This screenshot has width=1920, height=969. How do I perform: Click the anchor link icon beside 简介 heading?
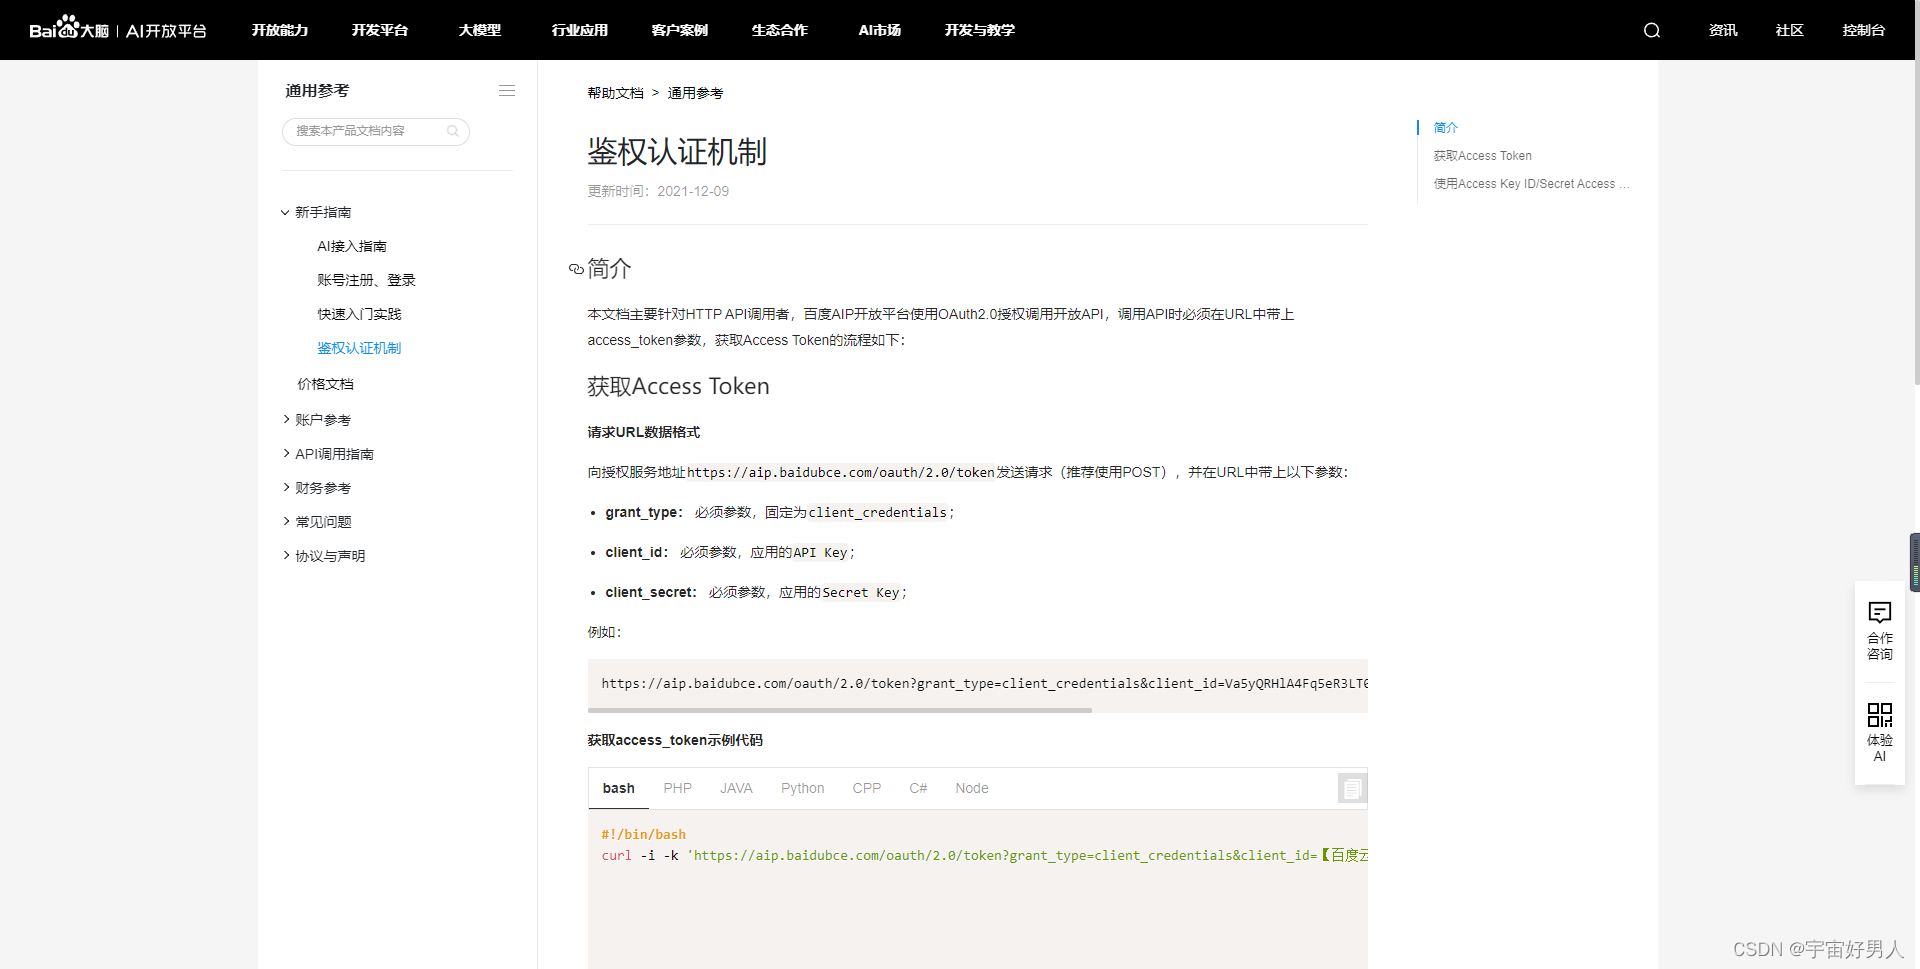point(576,269)
